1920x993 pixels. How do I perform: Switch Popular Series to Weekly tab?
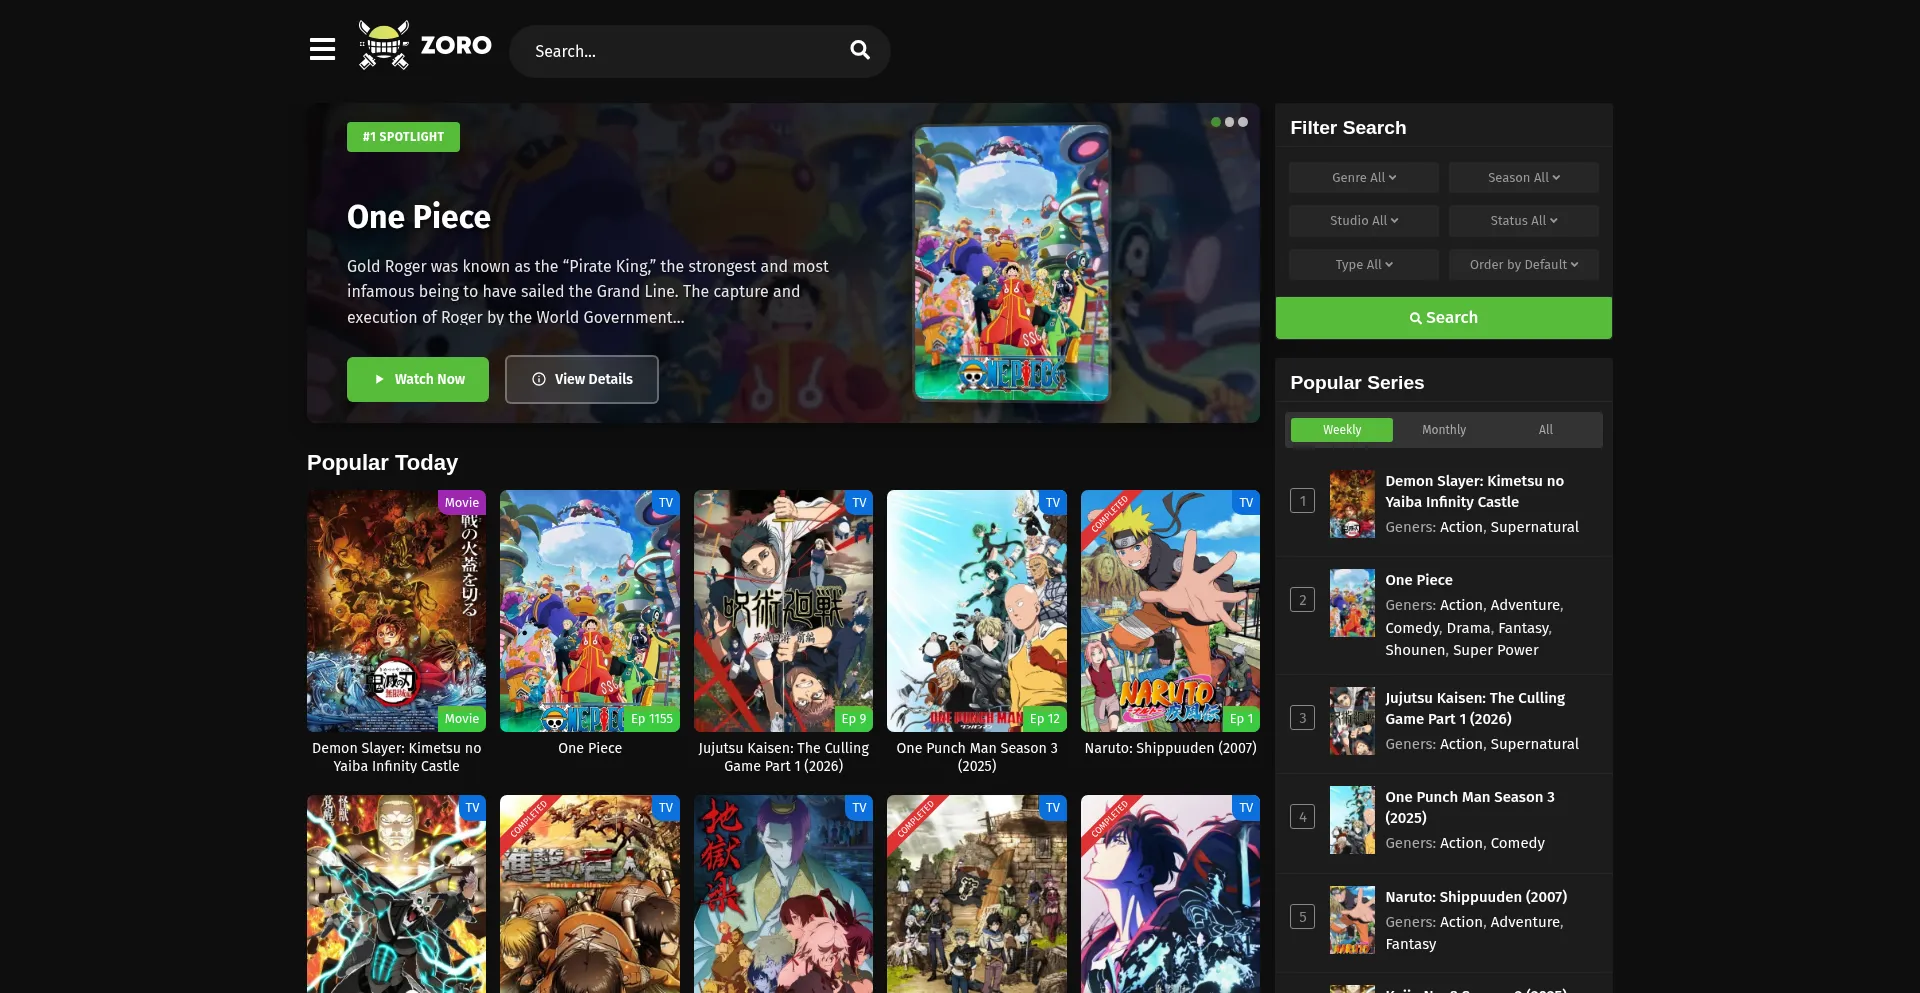tap(1342, 430)
